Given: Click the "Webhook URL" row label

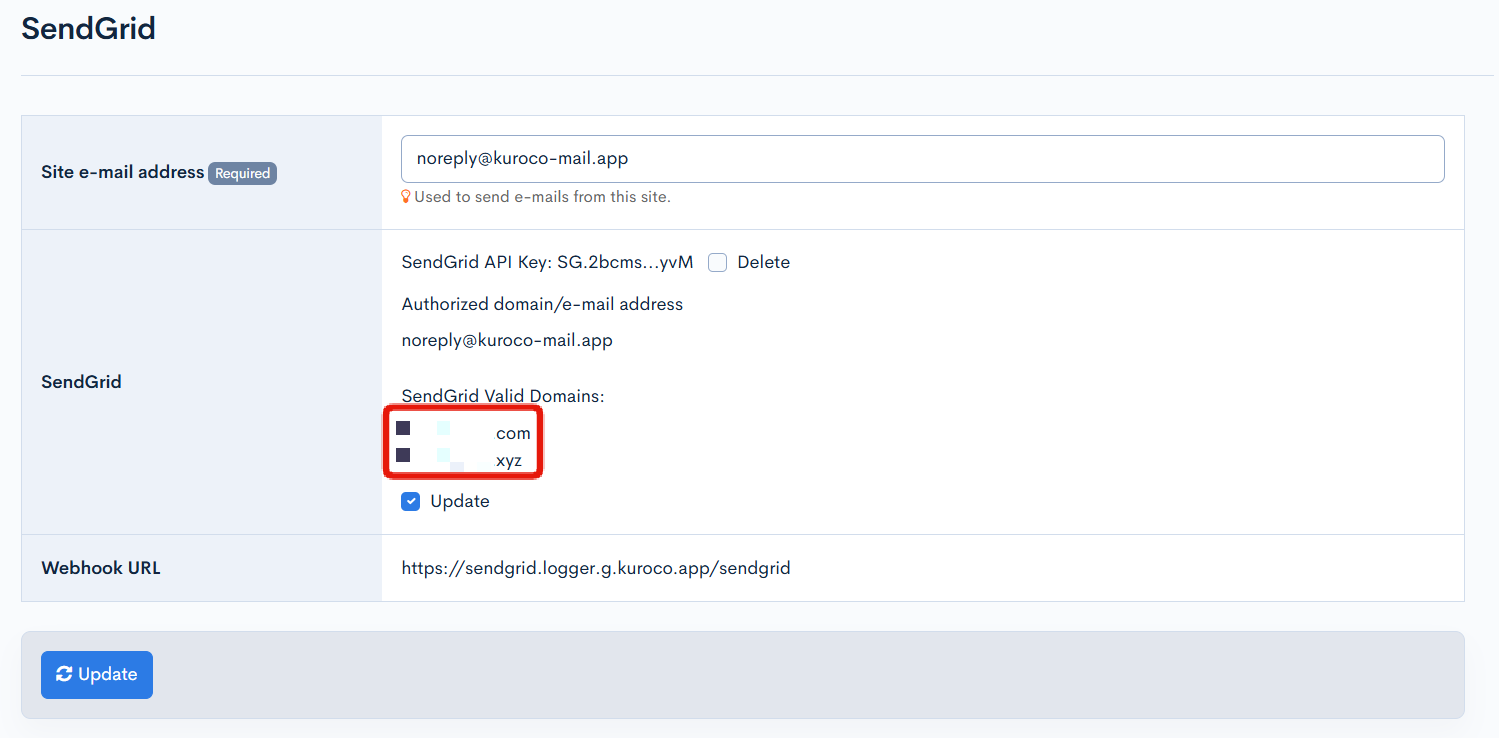Looking at the screenshot, I should tap(101, 568).
